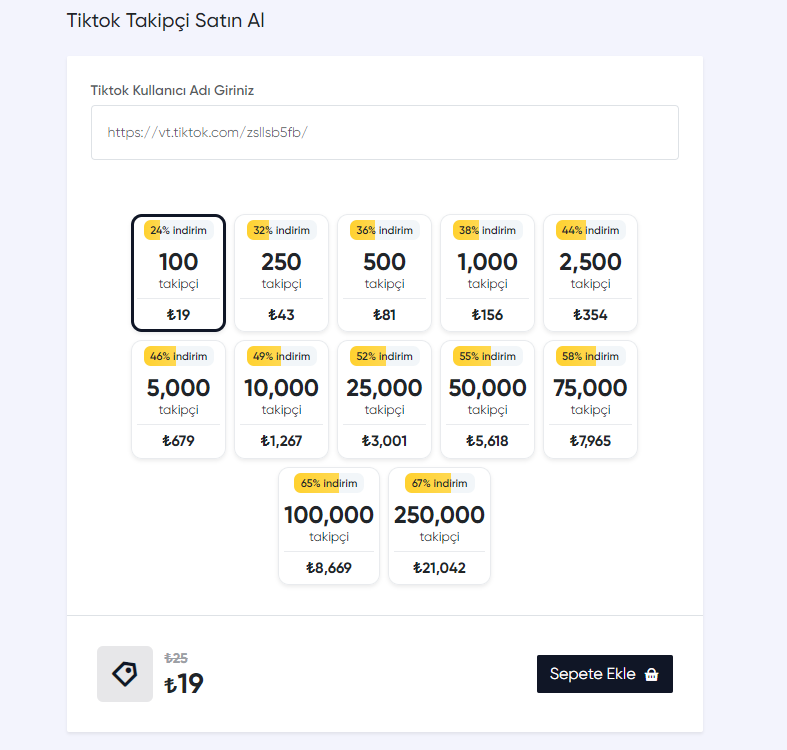Image resolution: width=787 pixels, height=750 pixels.
Task: Choose the 5,000 takipçi package
Action: [x=178, y=400]
